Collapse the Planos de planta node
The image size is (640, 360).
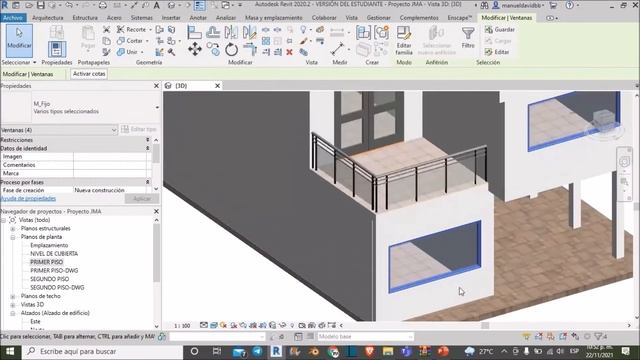click(x=13, y=237)
